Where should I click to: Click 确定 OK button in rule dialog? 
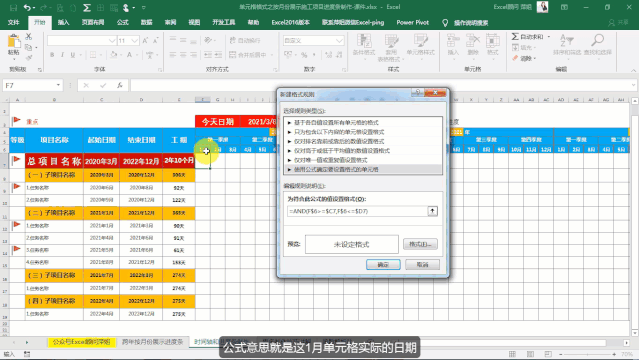[x=383, y=265]
